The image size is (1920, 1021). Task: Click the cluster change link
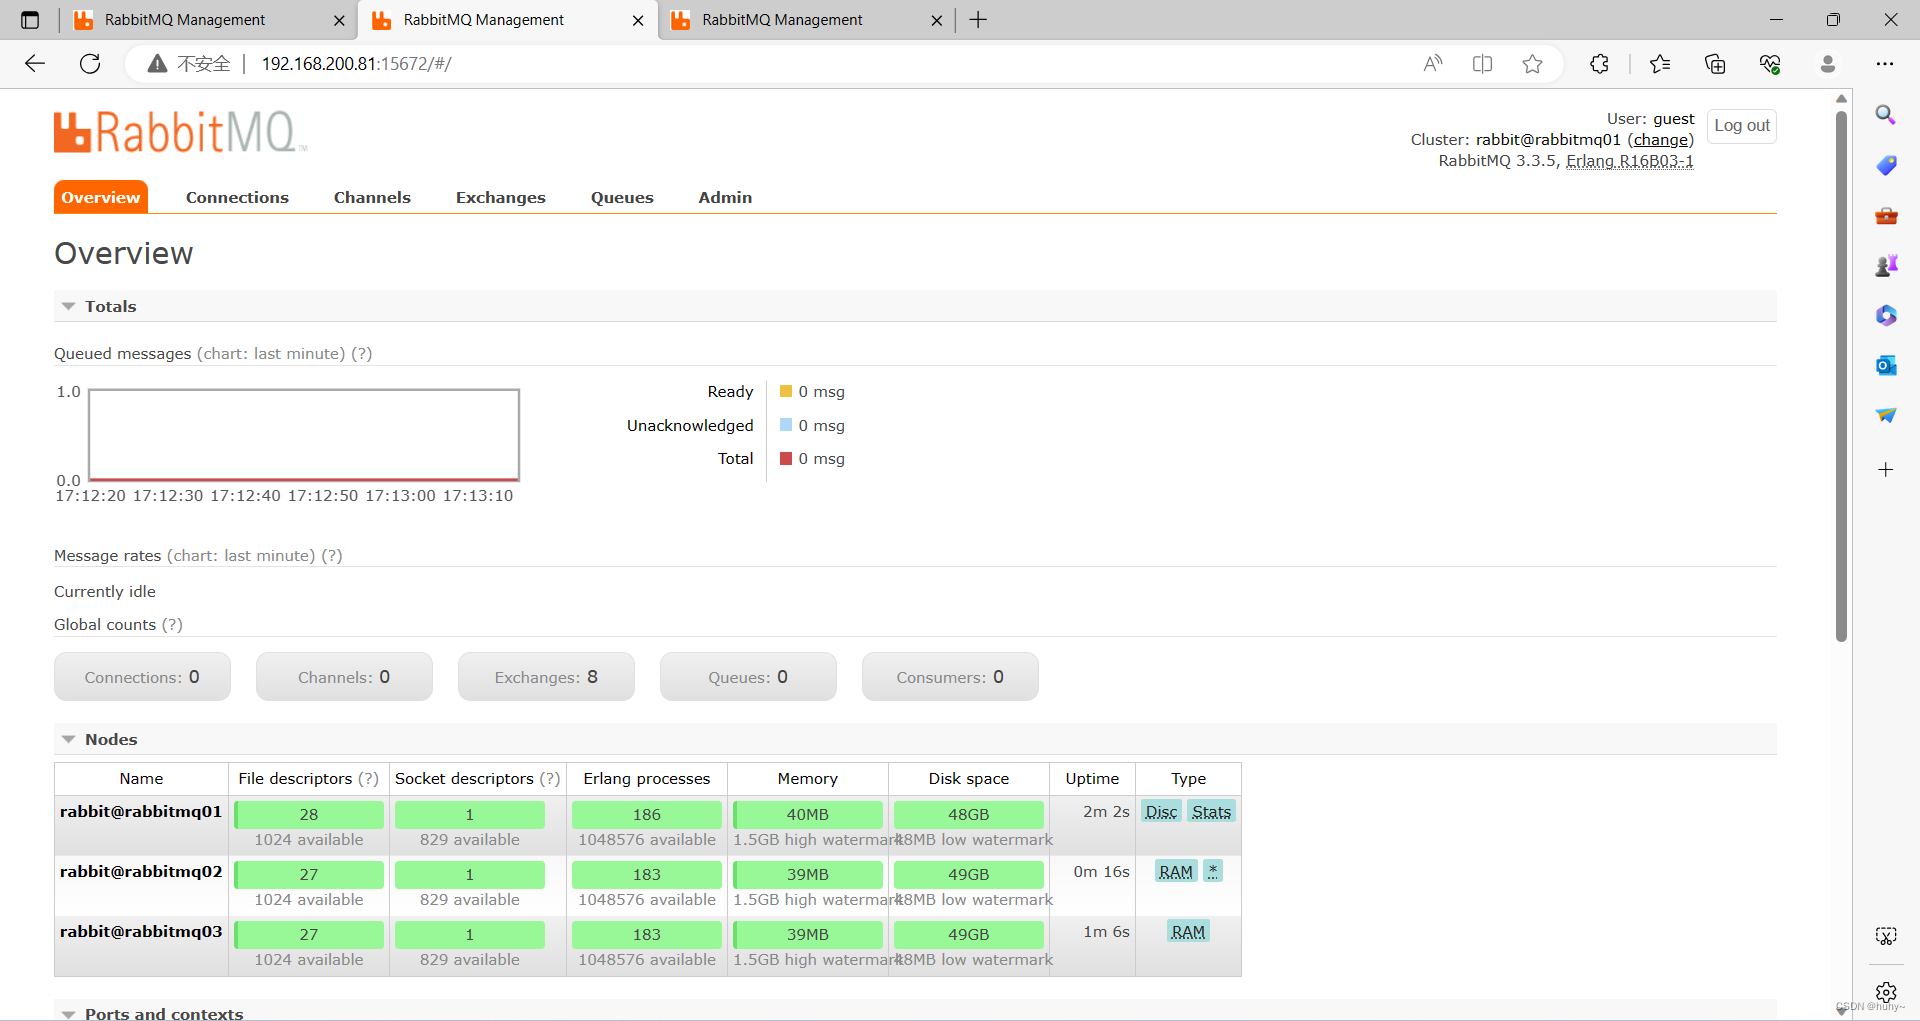pos(1661,140)
